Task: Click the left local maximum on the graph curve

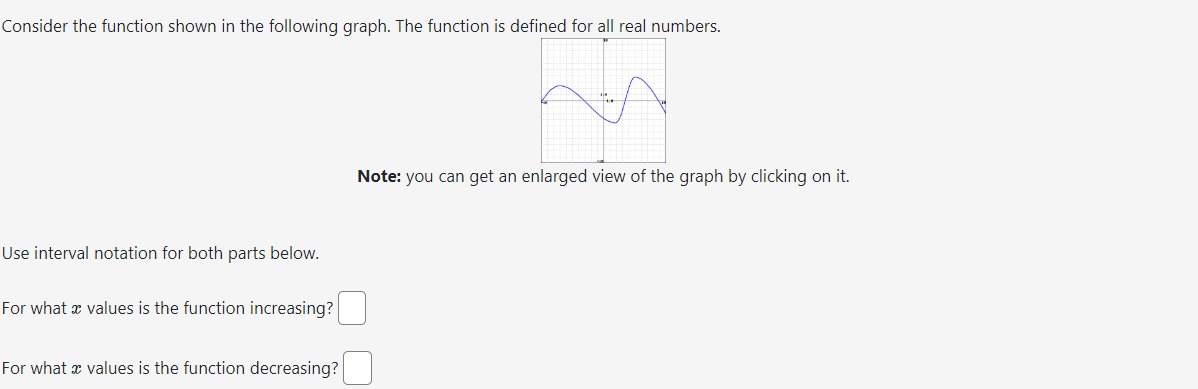Action: point(561,86)
